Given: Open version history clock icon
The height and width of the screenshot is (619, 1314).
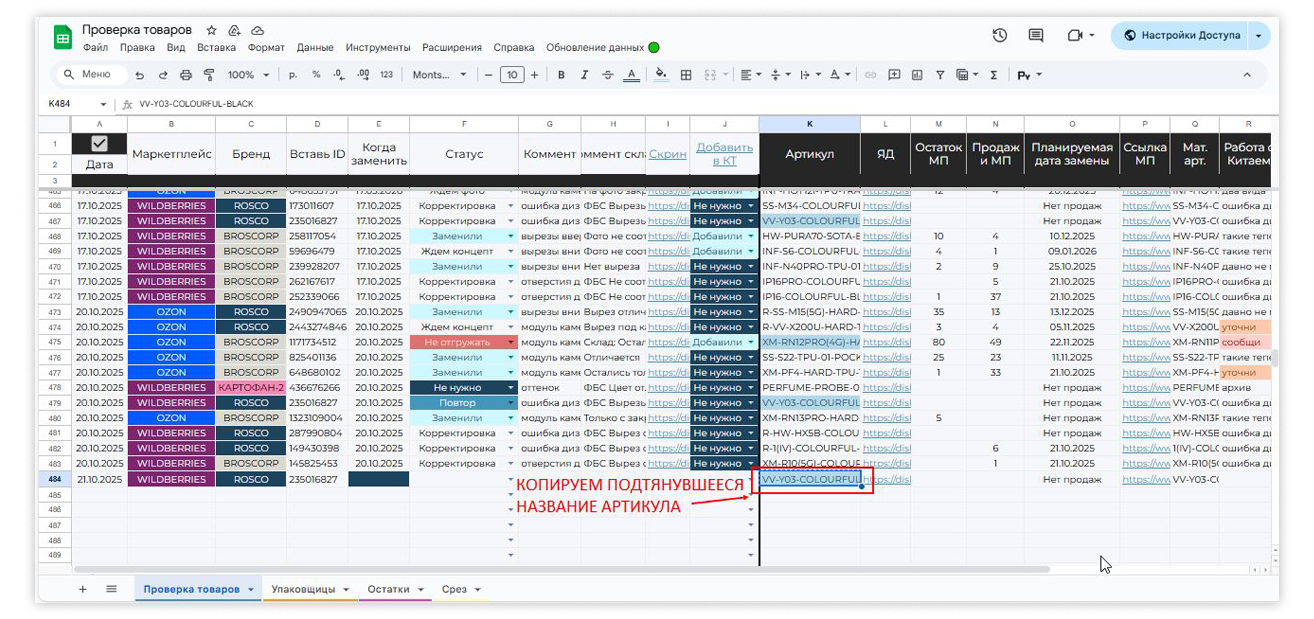Looking at the screenshot, I should 999,35.
